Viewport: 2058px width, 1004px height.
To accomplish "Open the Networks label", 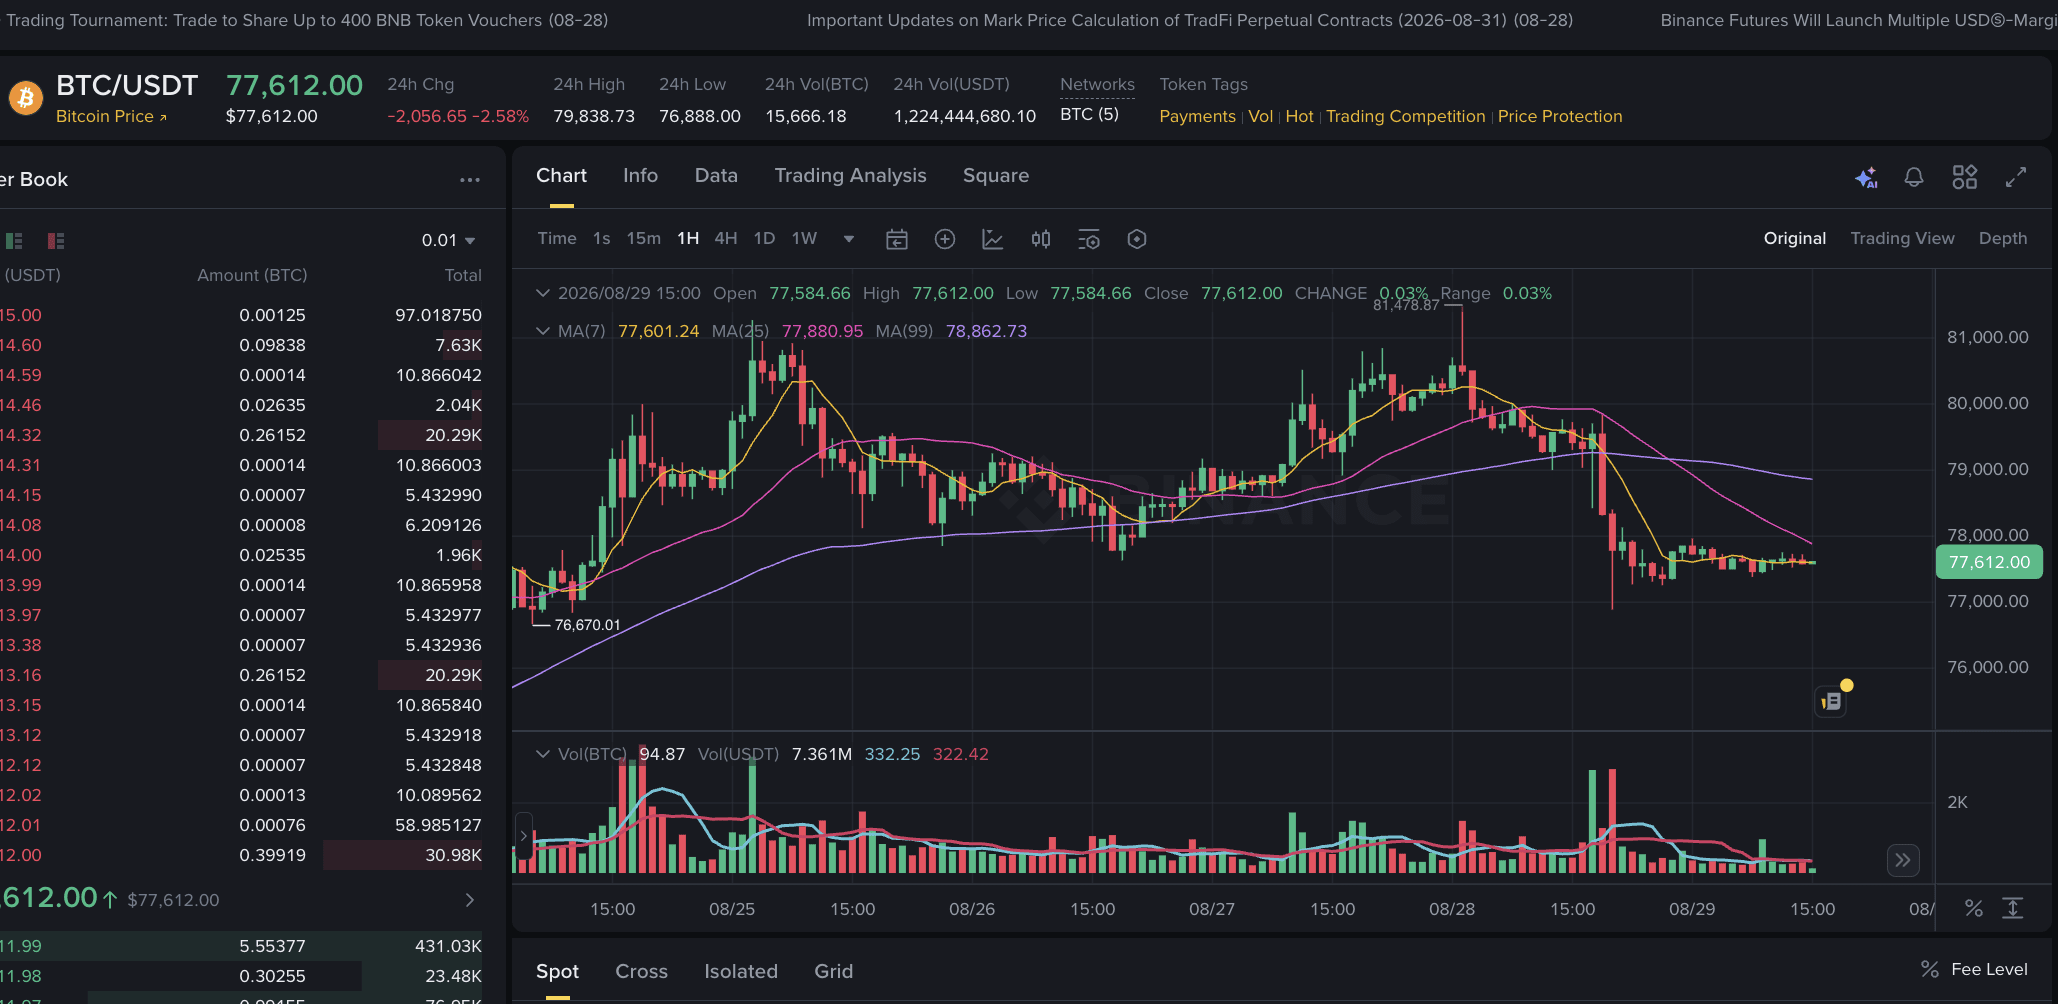I will point(1097,85).
